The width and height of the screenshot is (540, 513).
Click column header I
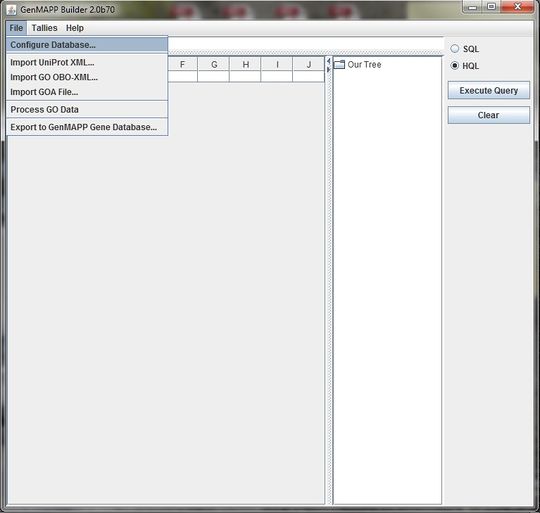(277, 64)
